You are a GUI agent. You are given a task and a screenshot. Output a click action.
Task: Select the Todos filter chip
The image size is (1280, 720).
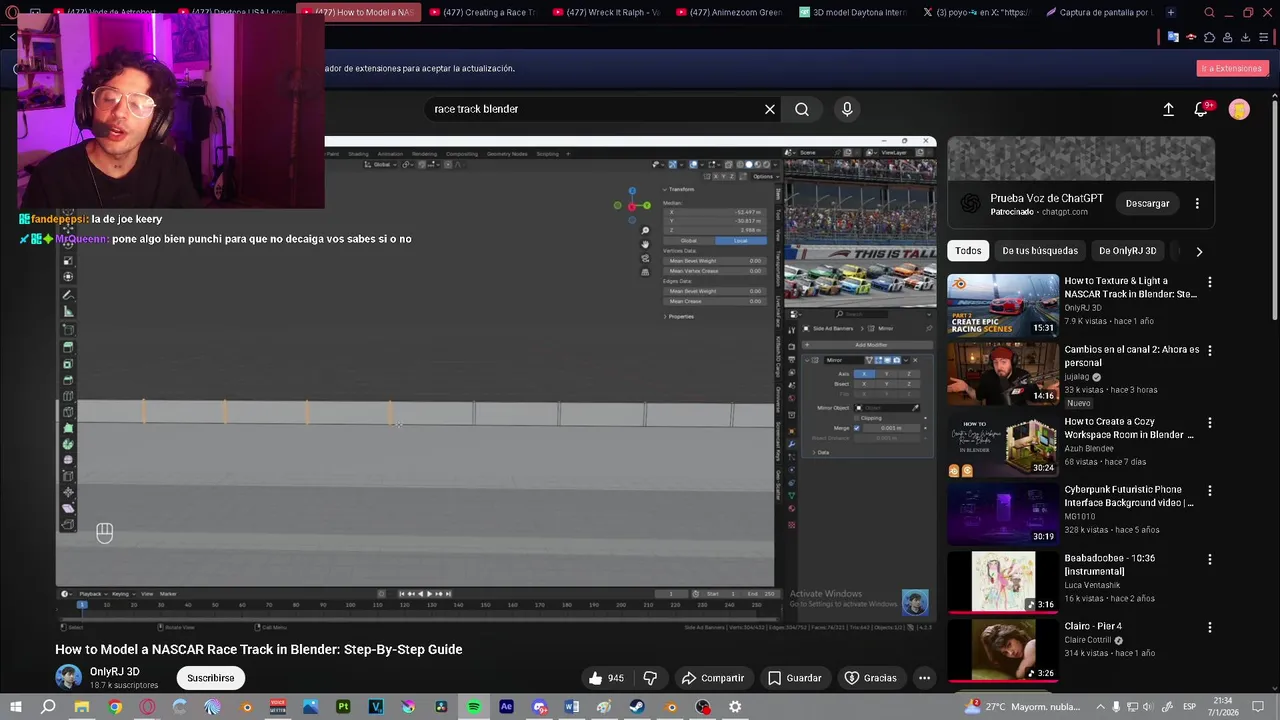coord(968,251)
